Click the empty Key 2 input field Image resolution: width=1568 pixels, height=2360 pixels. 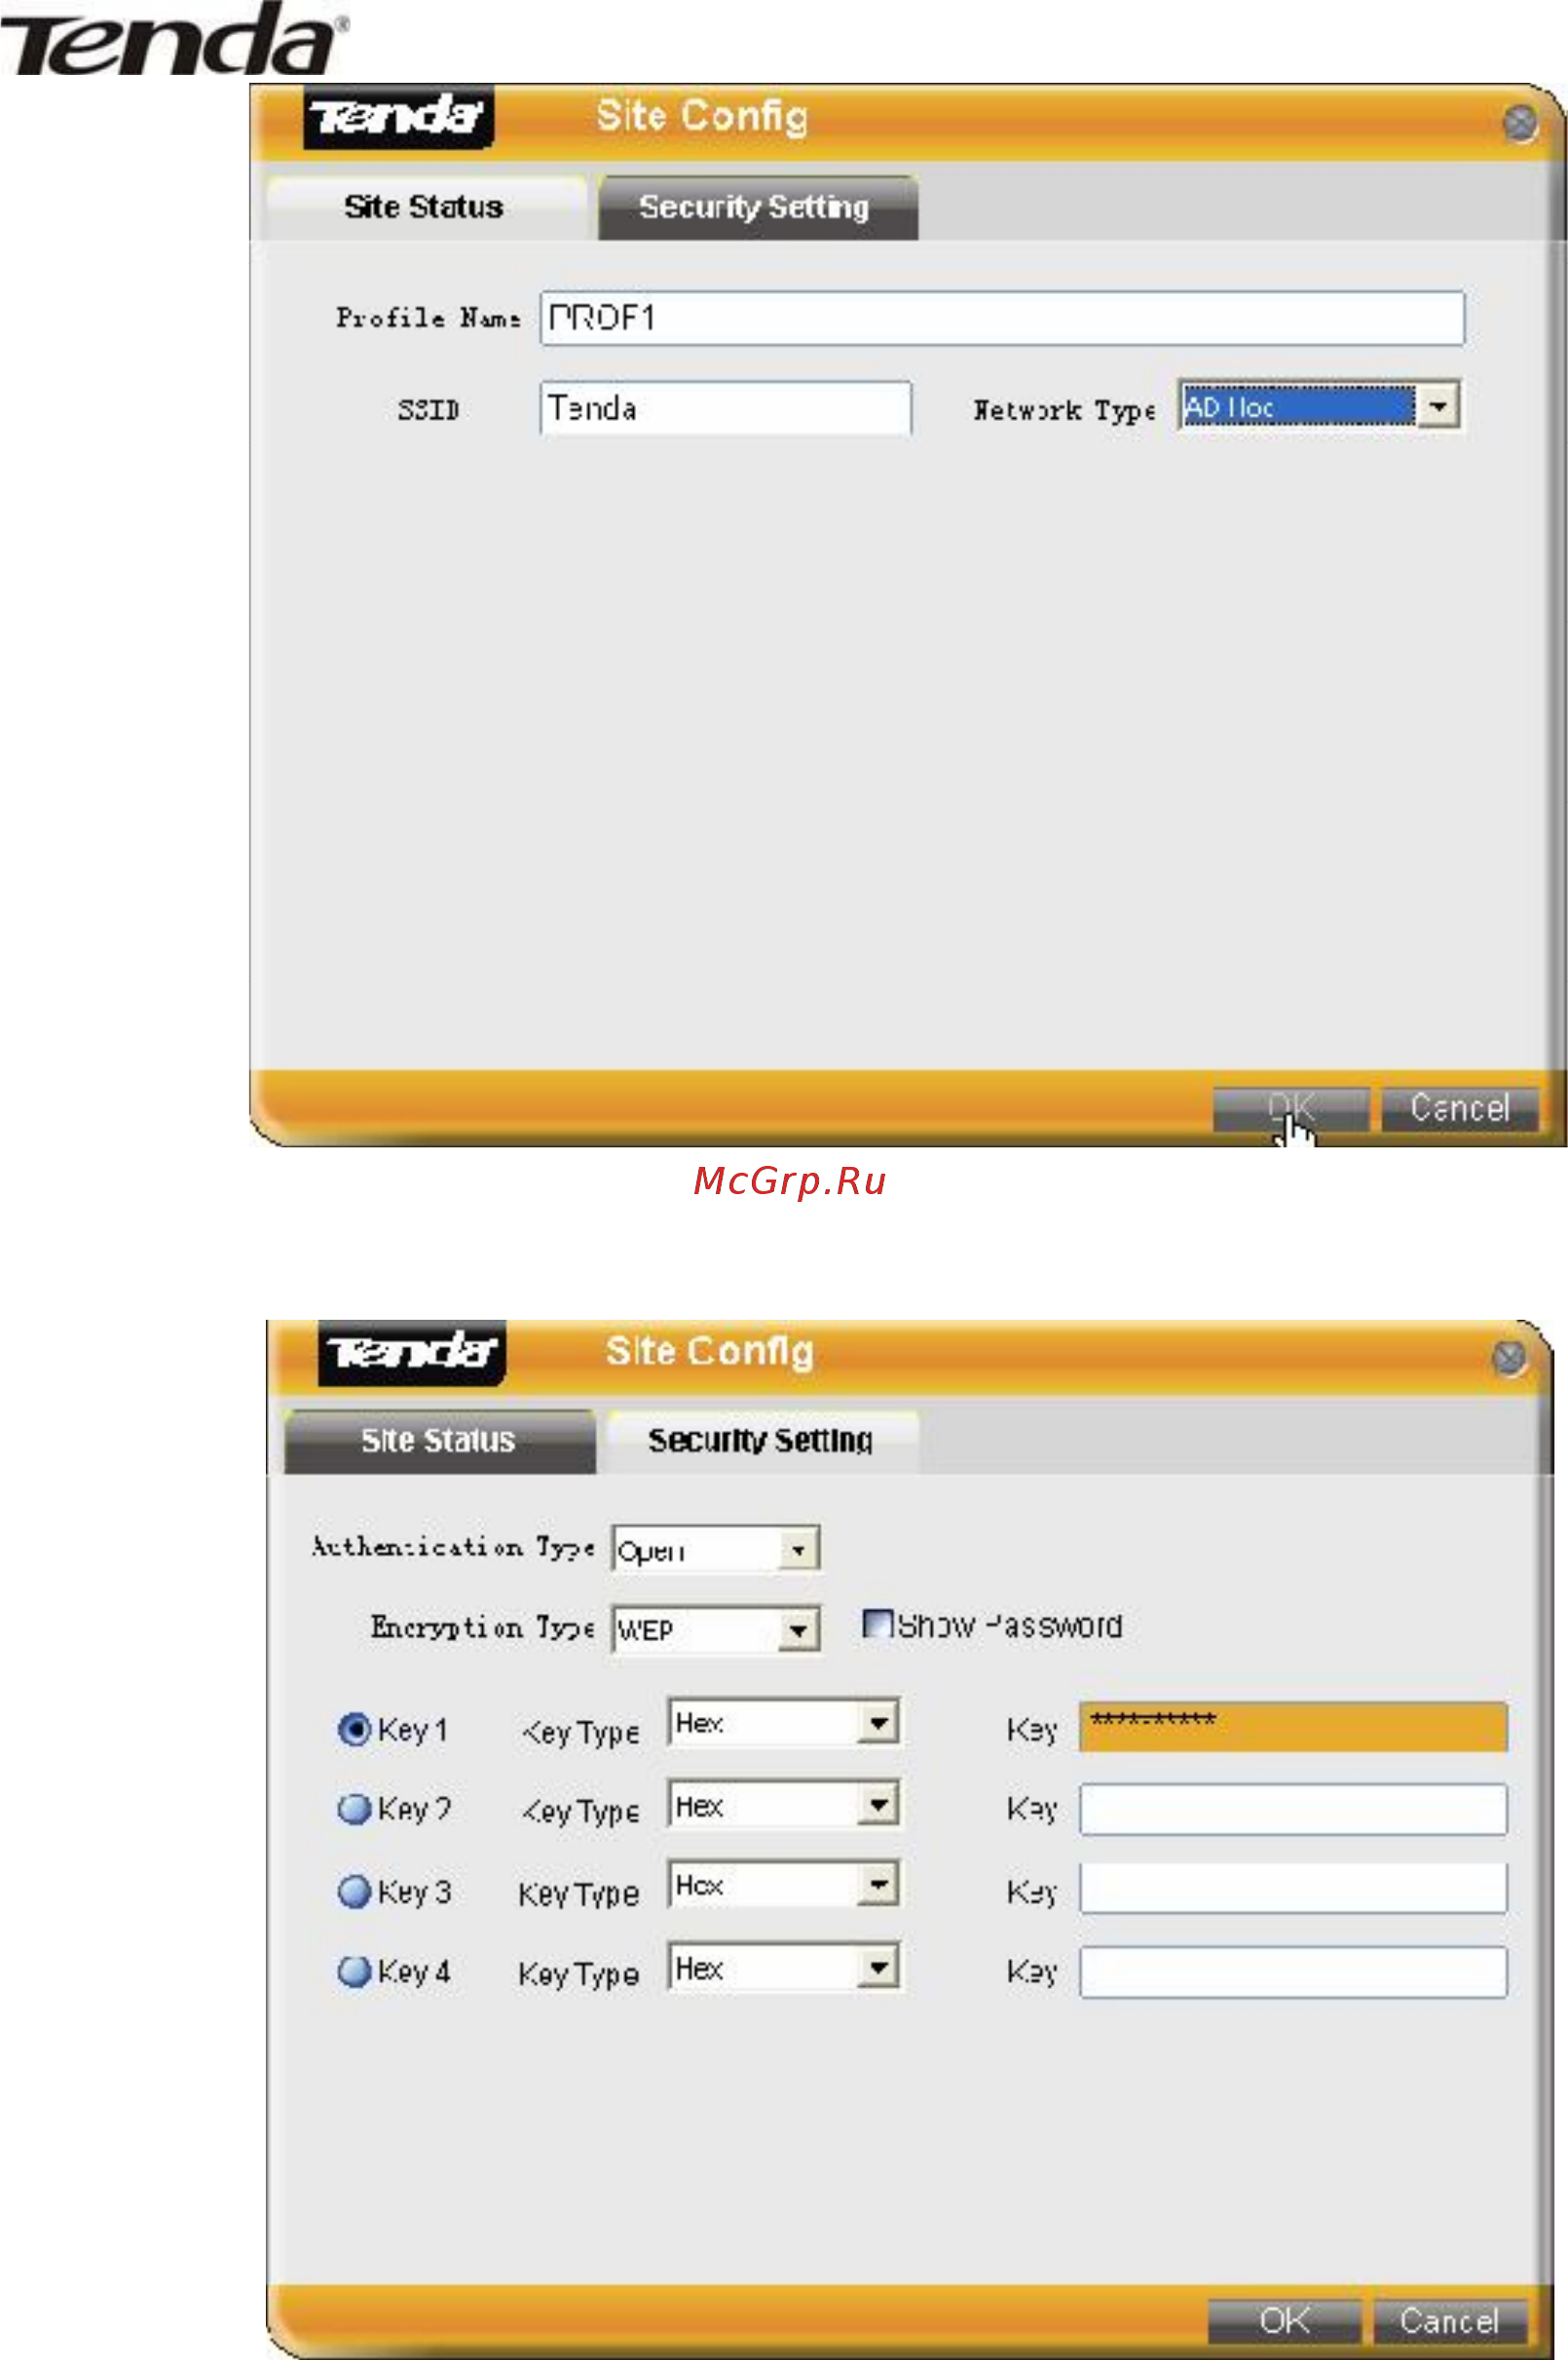click(1293, 1809)
